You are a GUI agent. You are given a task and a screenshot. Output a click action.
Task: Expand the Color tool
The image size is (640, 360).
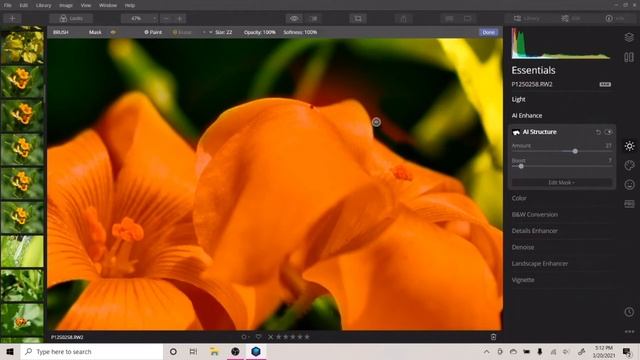point(519,198)
